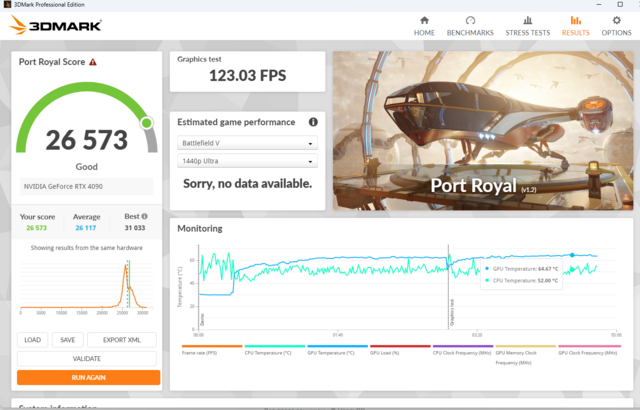The image size is (640, 410).
Task: Open the Battlefield V game dropdown
Action: coord(247,143)
